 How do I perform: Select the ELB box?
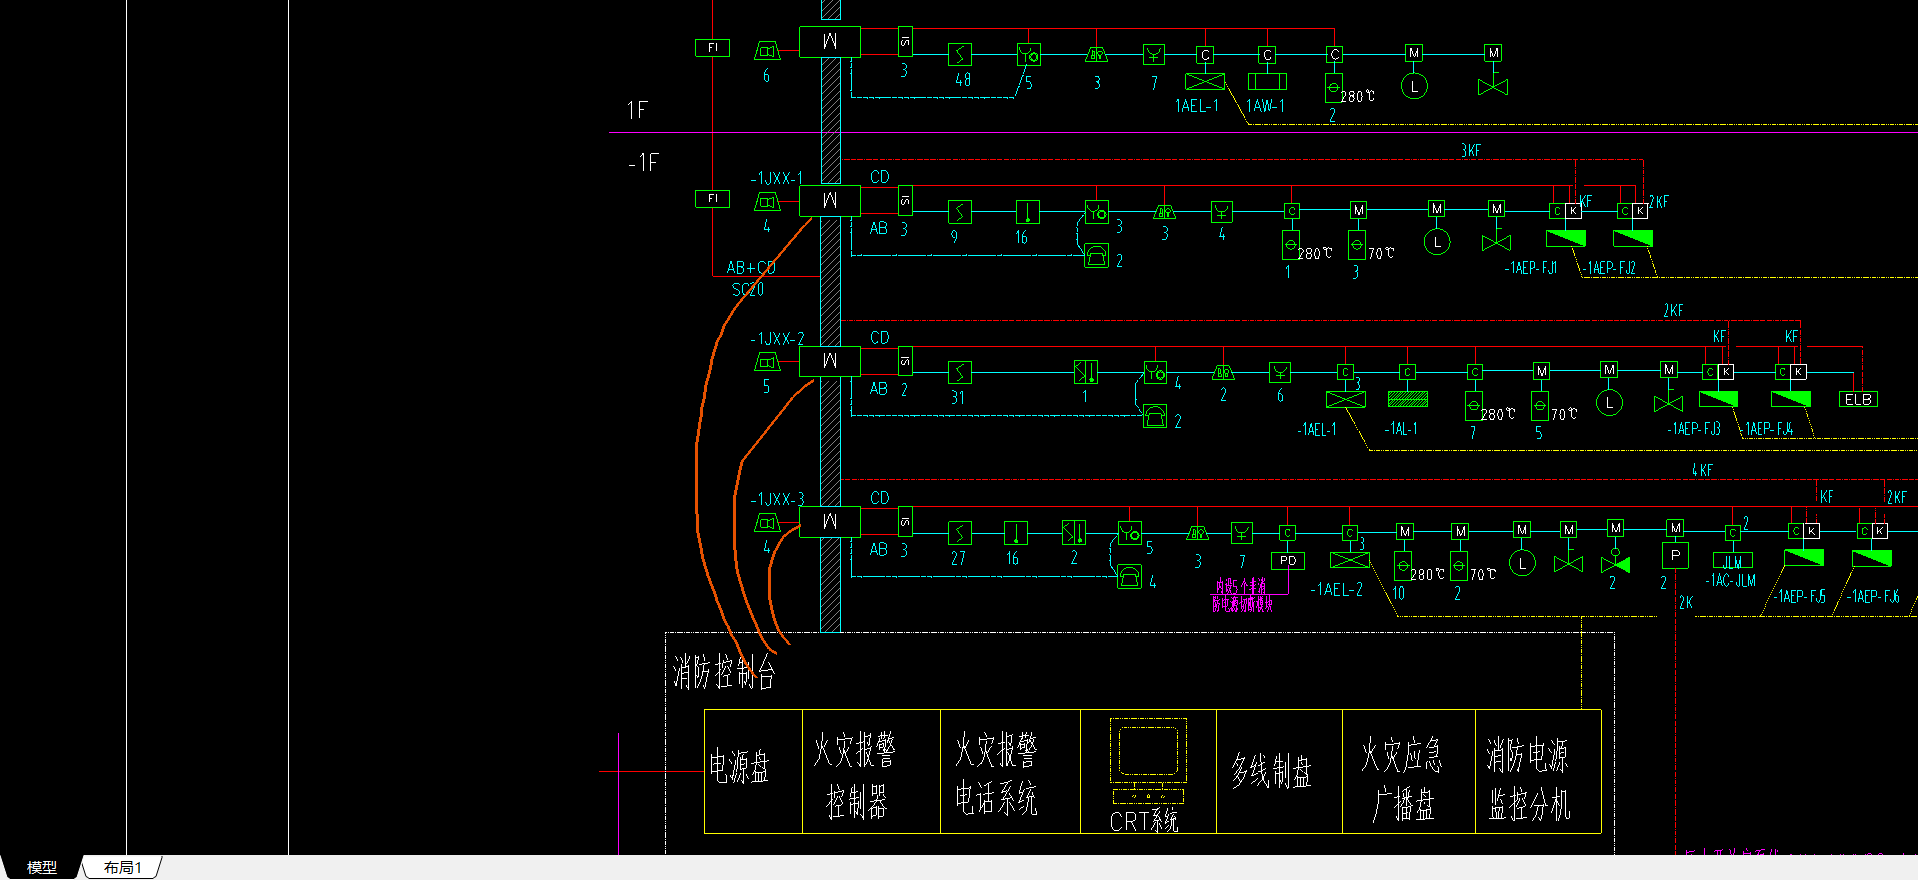pyautogui.click(x=1858, y=399)
